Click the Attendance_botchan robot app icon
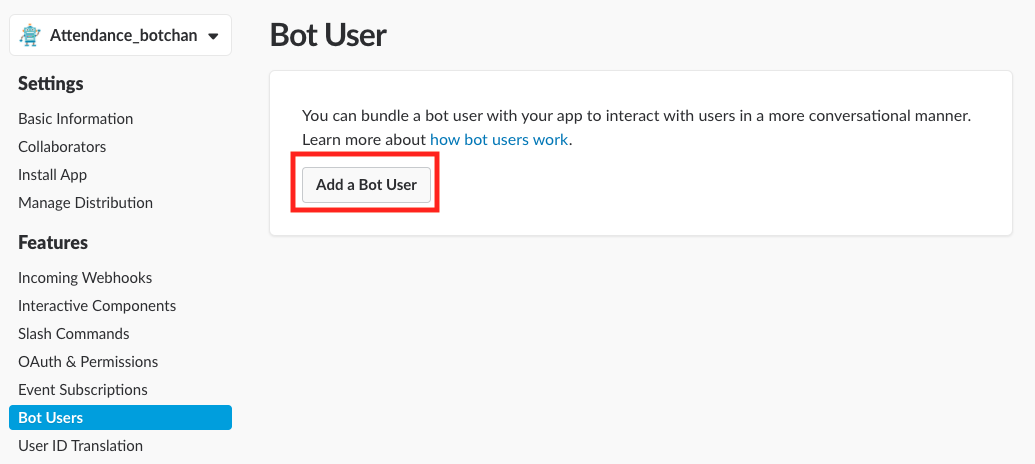The width and height of the screenshot is (1035, 464). coord(32,36)
